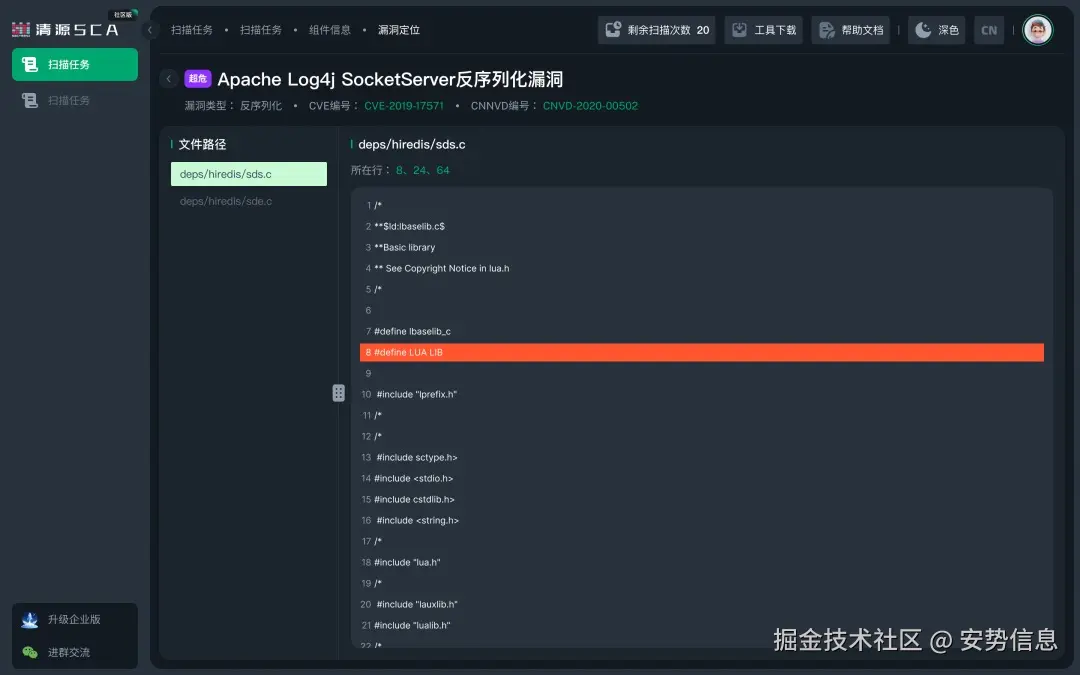Click the first 扫描任务 breadcrumb
The height and width of the screenshot is (675, 1080).
click(191, 30)
